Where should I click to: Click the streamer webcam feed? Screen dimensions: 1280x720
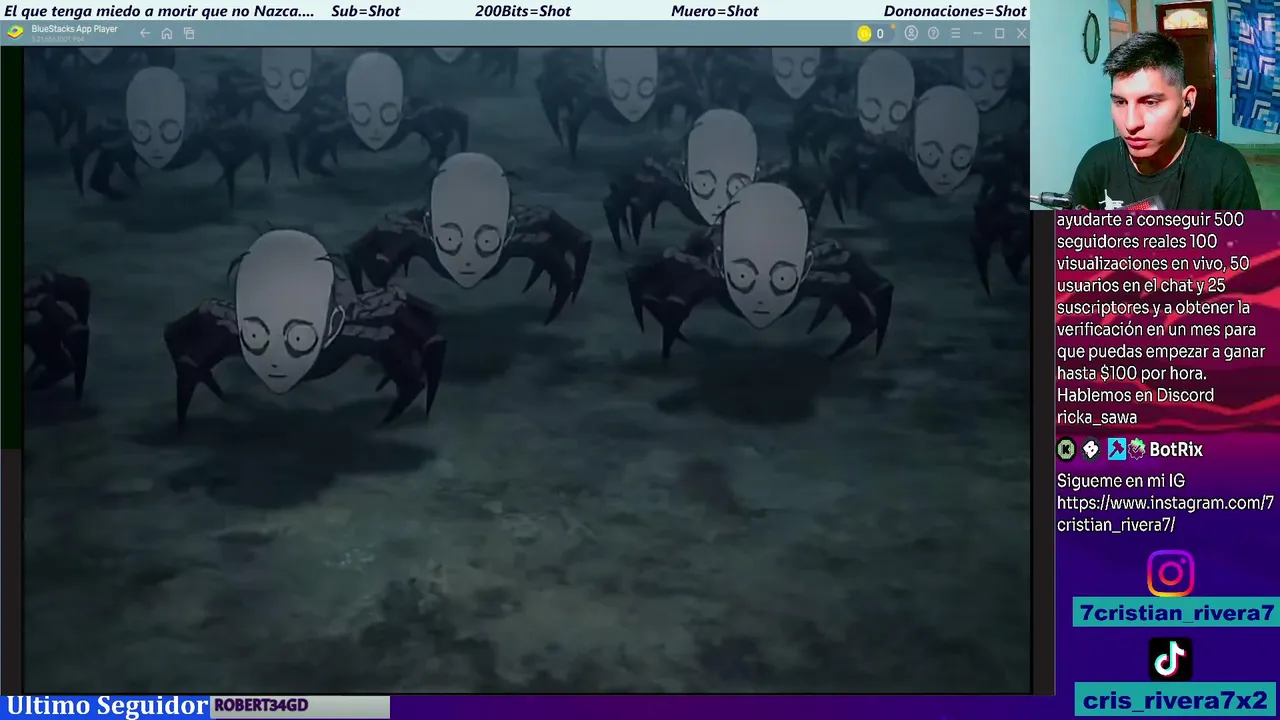coord(1155,104)
